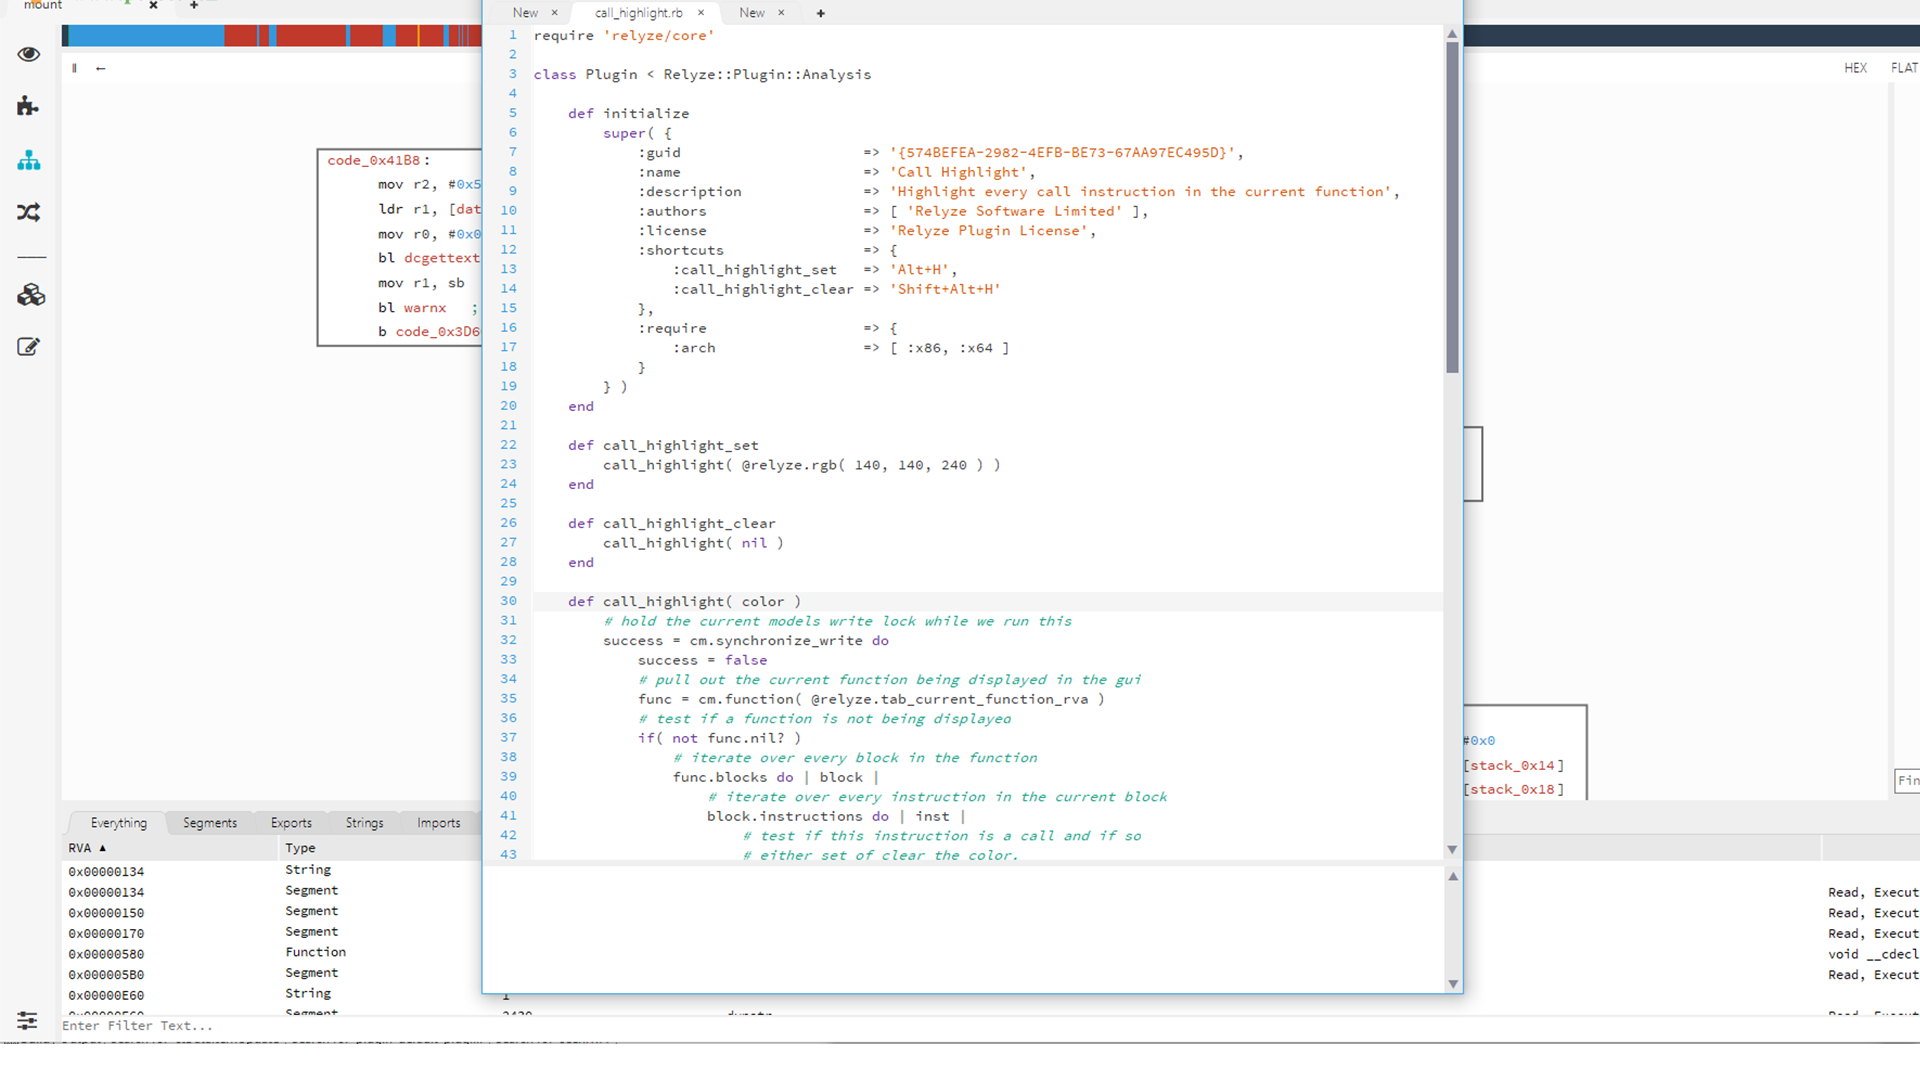Click the code editor scrollbar up arrow
This screenshot has height=1080, width=1920.
point(1452,34)
